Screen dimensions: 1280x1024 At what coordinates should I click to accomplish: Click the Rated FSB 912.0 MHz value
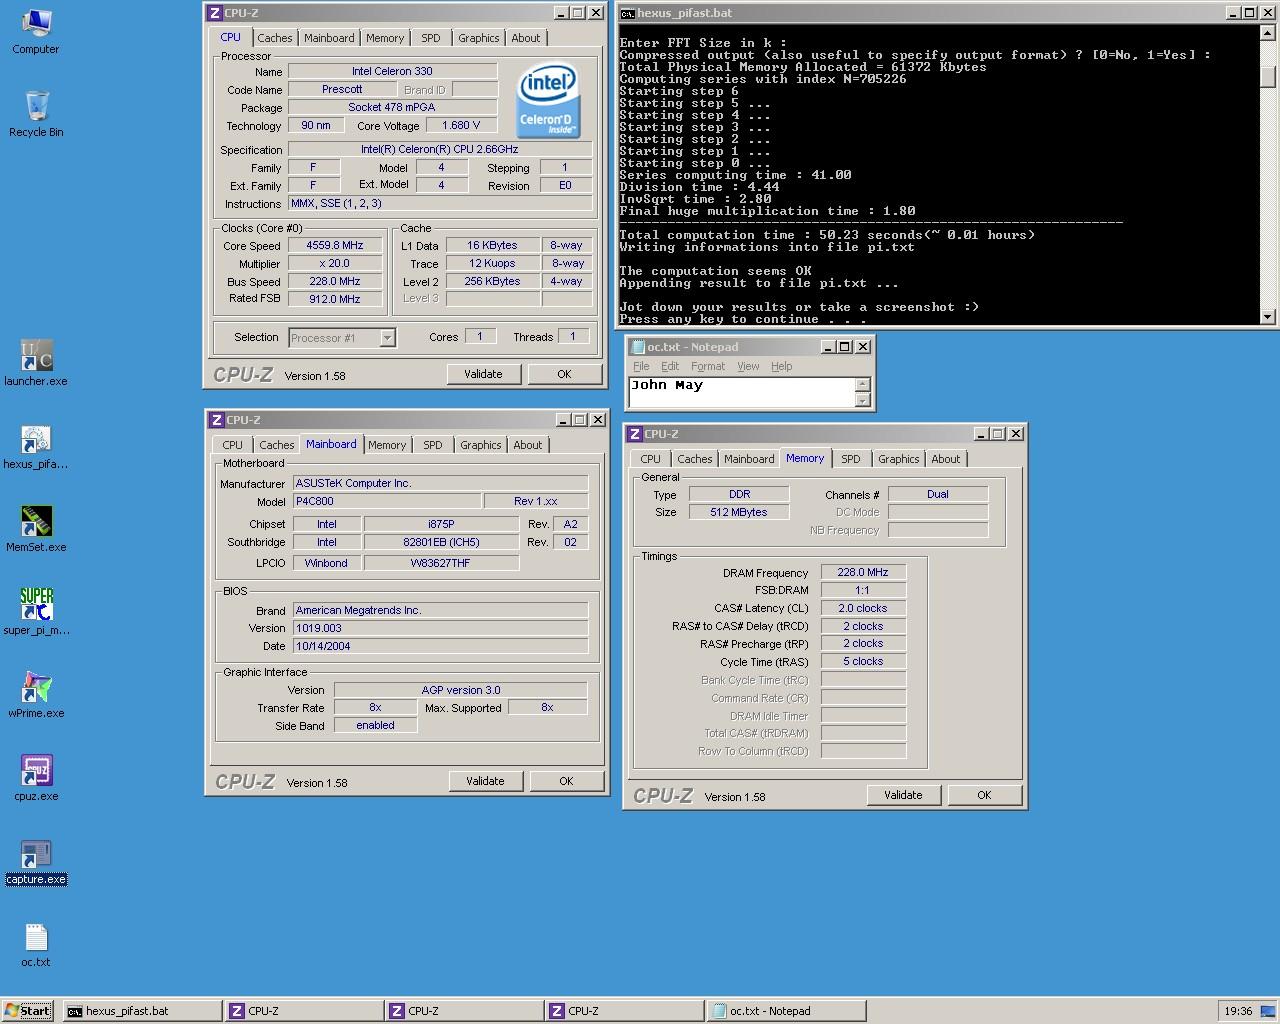[335, 299]
